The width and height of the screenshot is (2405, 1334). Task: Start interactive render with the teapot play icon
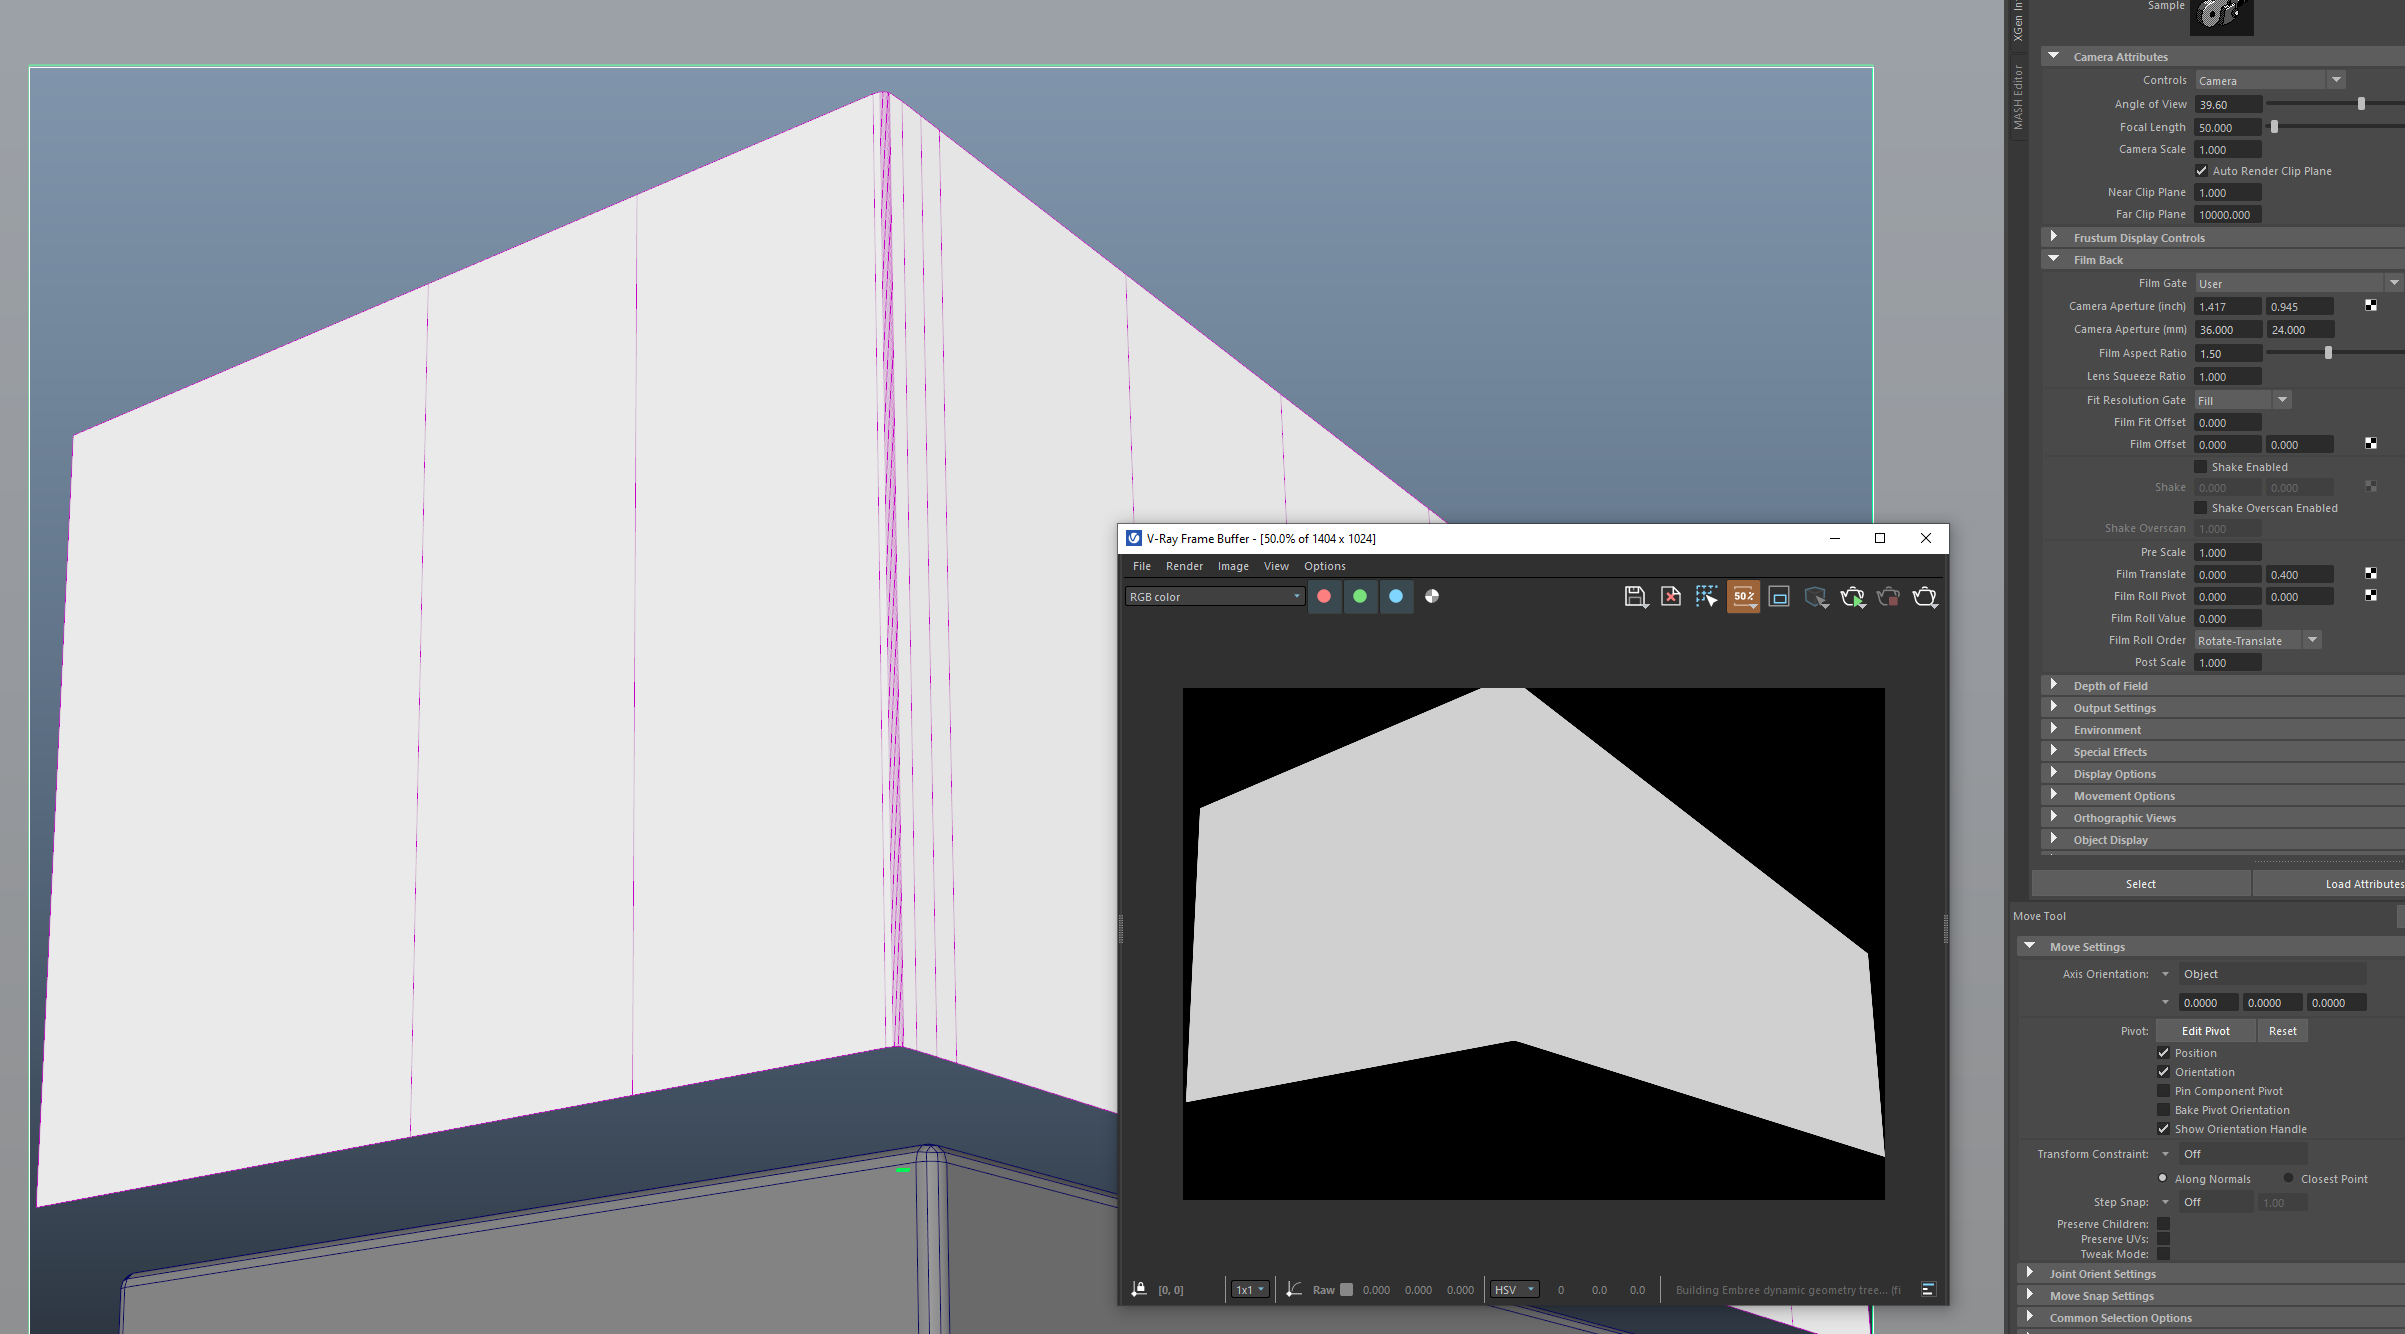click(x=1852, y=597)
